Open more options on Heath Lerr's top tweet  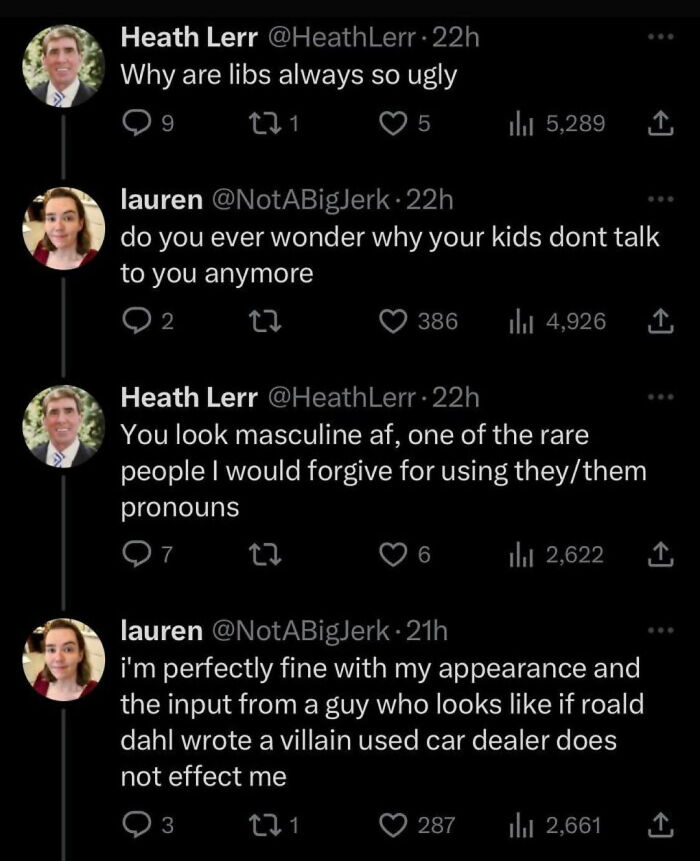click(x=663, y=37)
